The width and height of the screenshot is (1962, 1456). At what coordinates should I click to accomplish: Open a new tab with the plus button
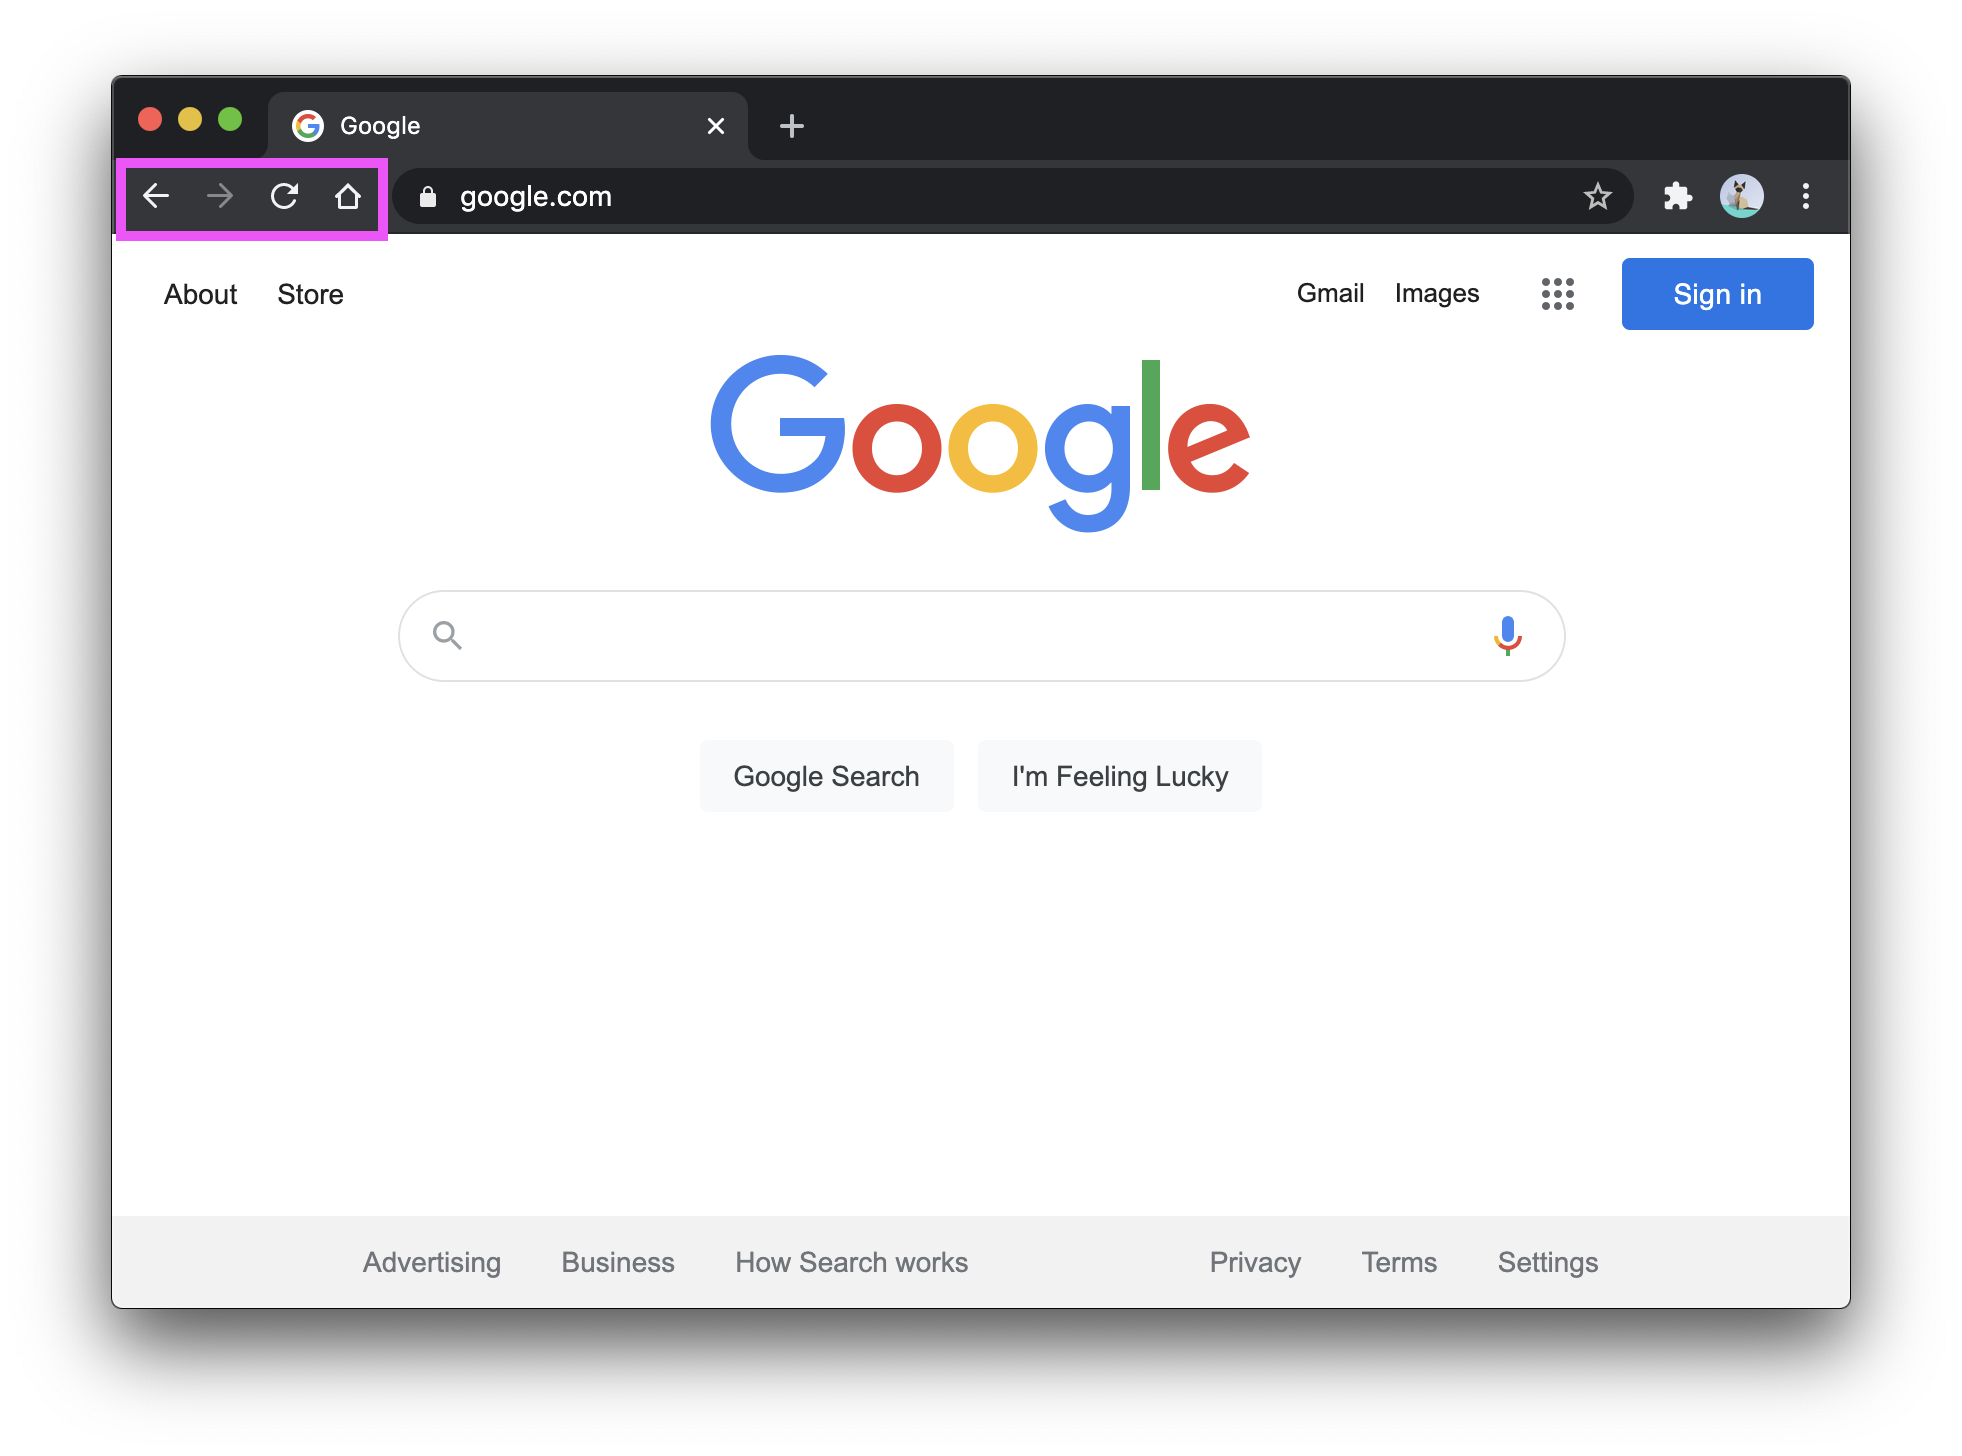(792, 126)
